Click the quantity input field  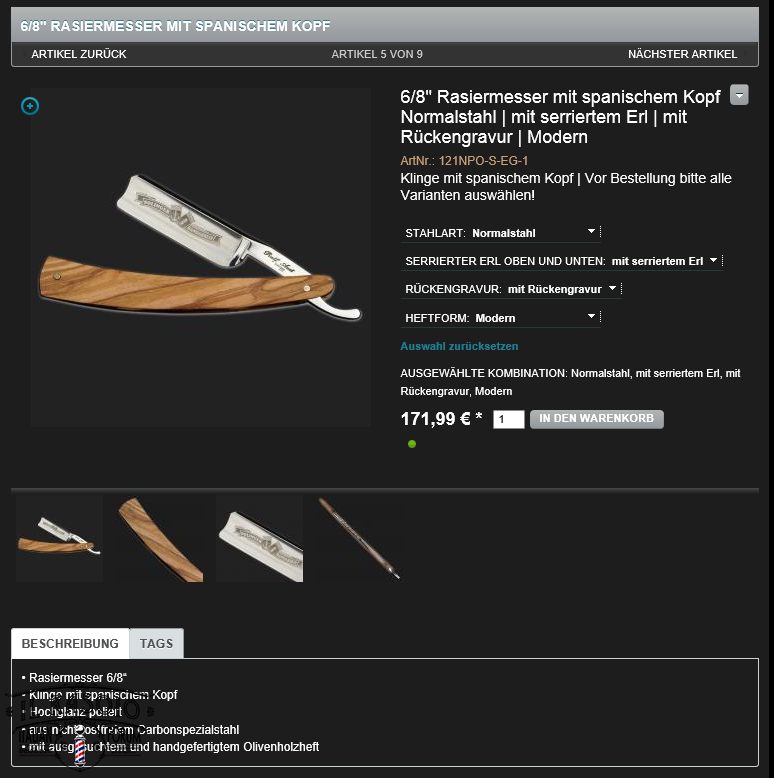509,419
